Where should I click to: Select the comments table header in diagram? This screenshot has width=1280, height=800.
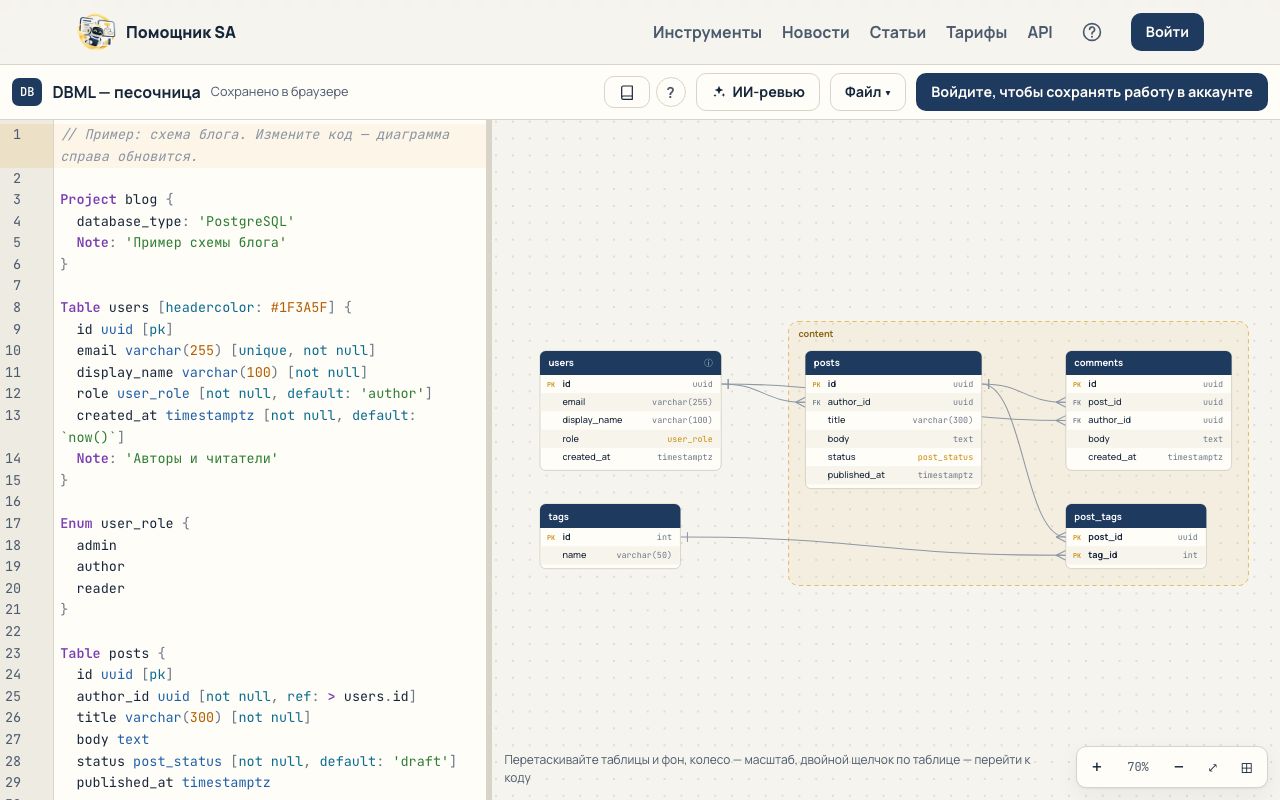coord(1148,363)
